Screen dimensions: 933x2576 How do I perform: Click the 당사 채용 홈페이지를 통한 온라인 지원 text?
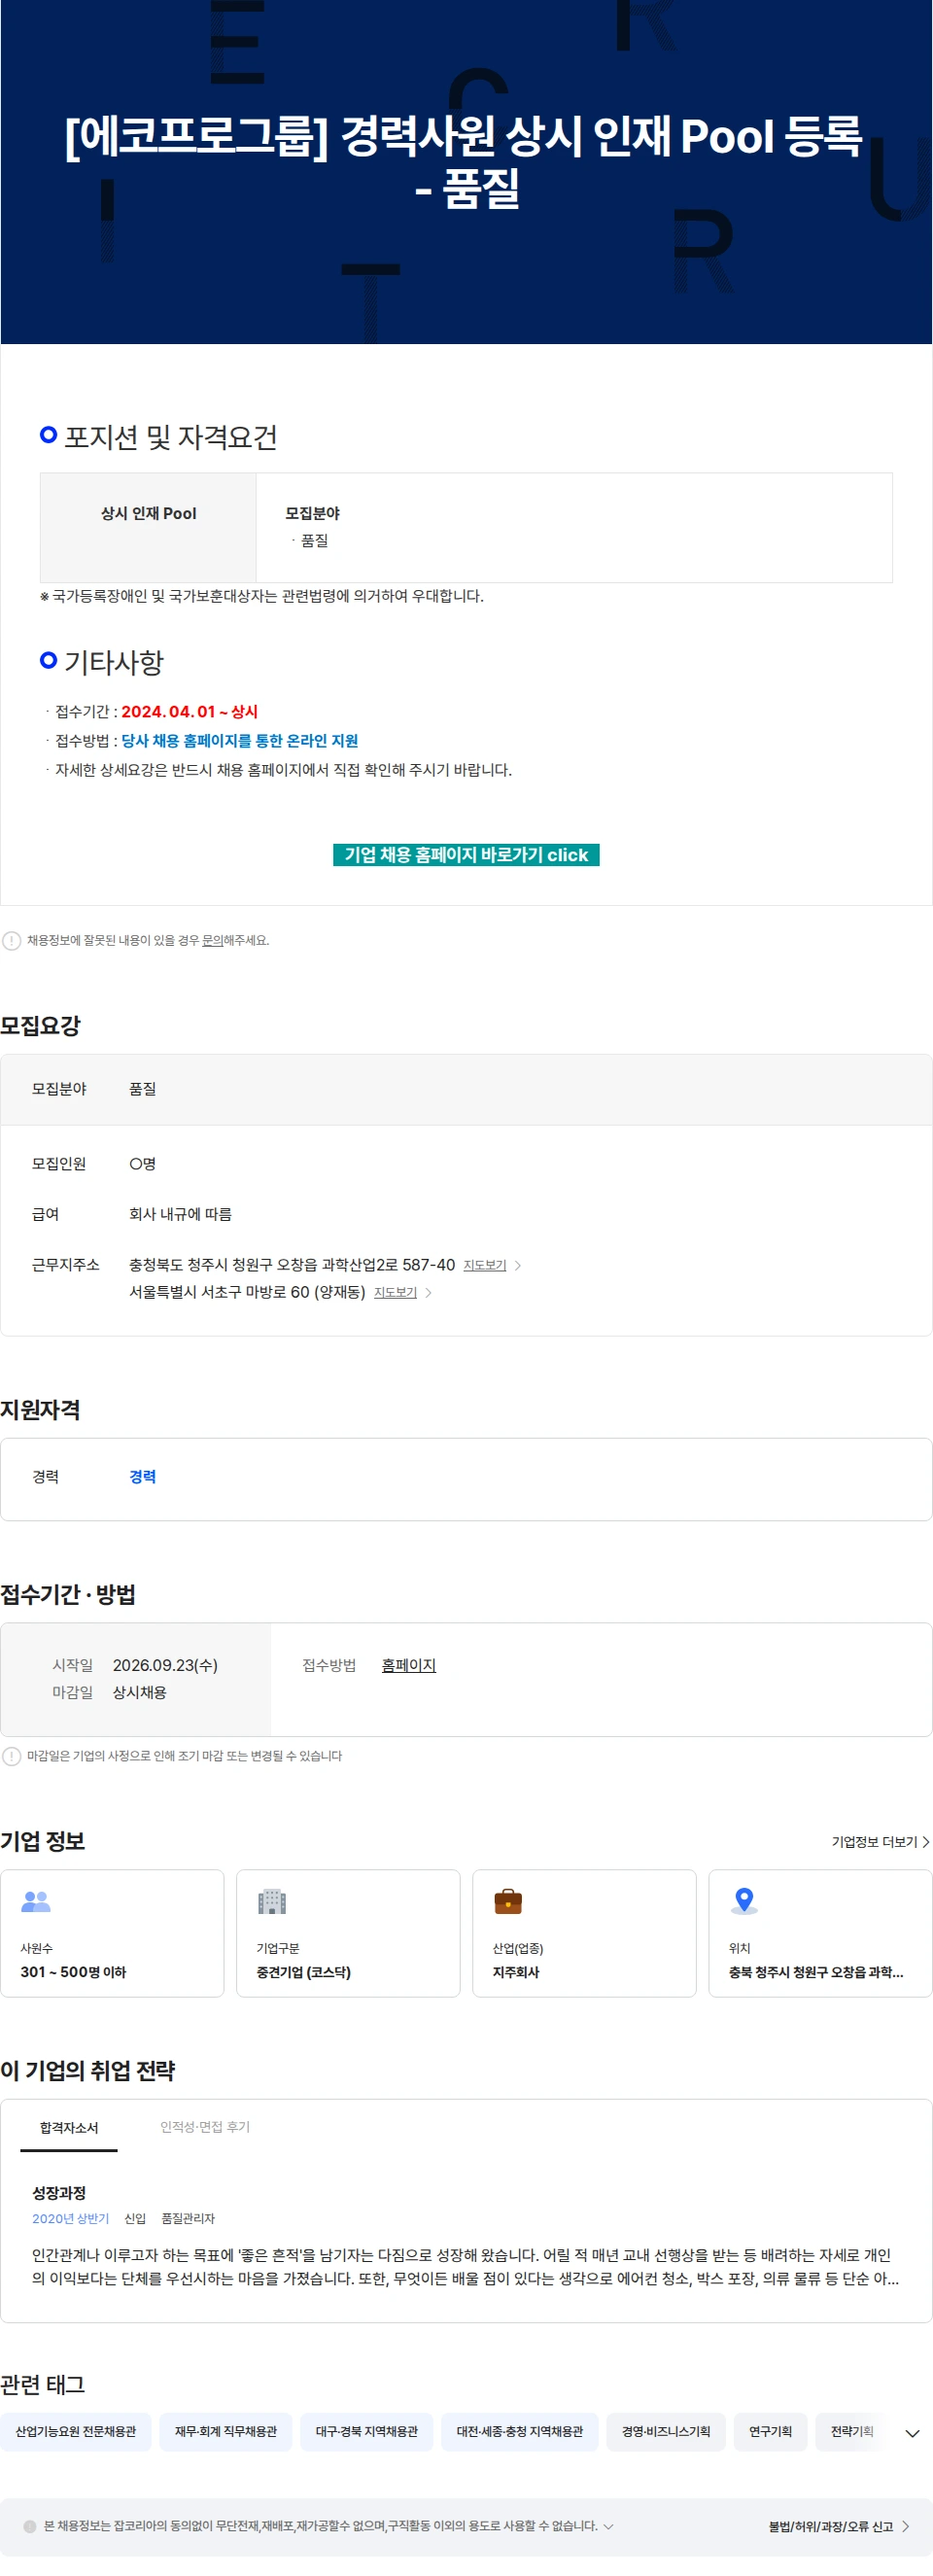(240, 741)
